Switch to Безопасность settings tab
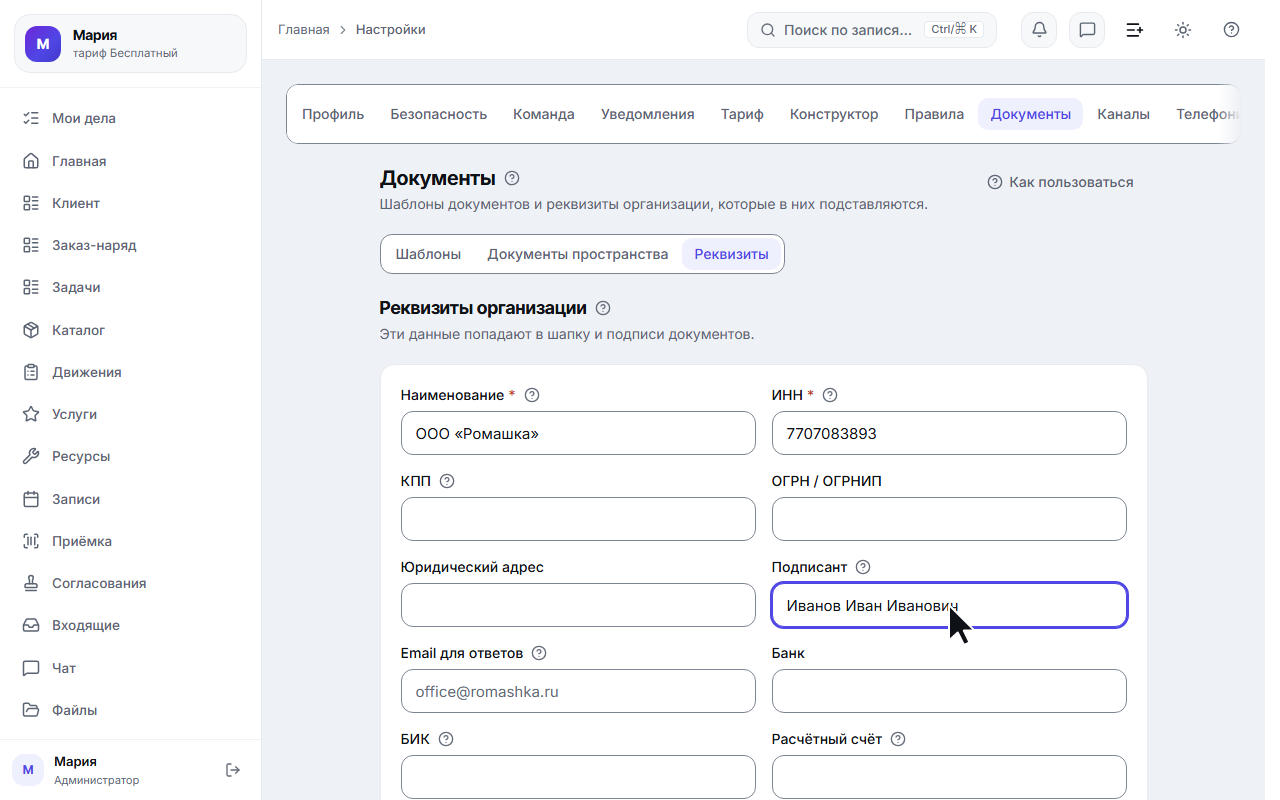The image size is (1280, 800). click(x=438, y=114)
